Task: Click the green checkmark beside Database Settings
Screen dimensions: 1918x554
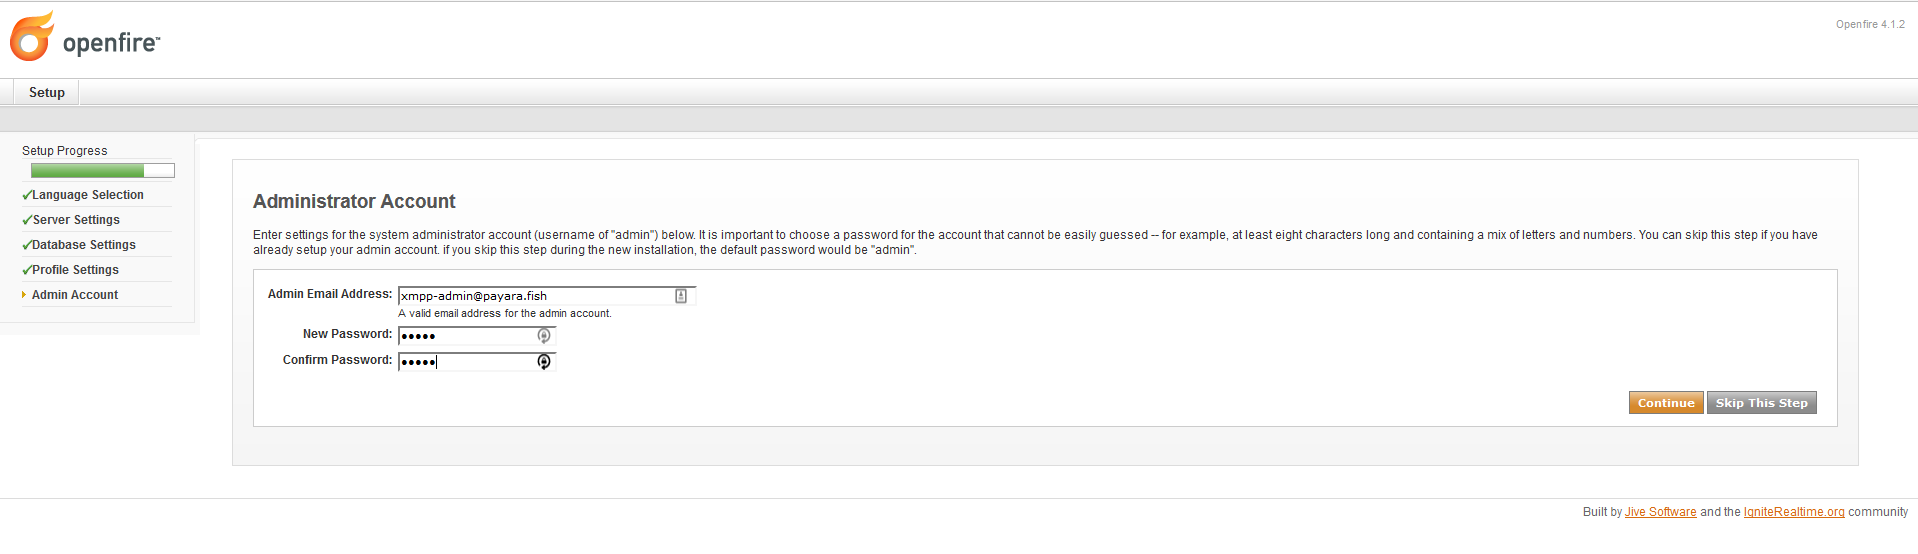Action: [x=27, y=246]
